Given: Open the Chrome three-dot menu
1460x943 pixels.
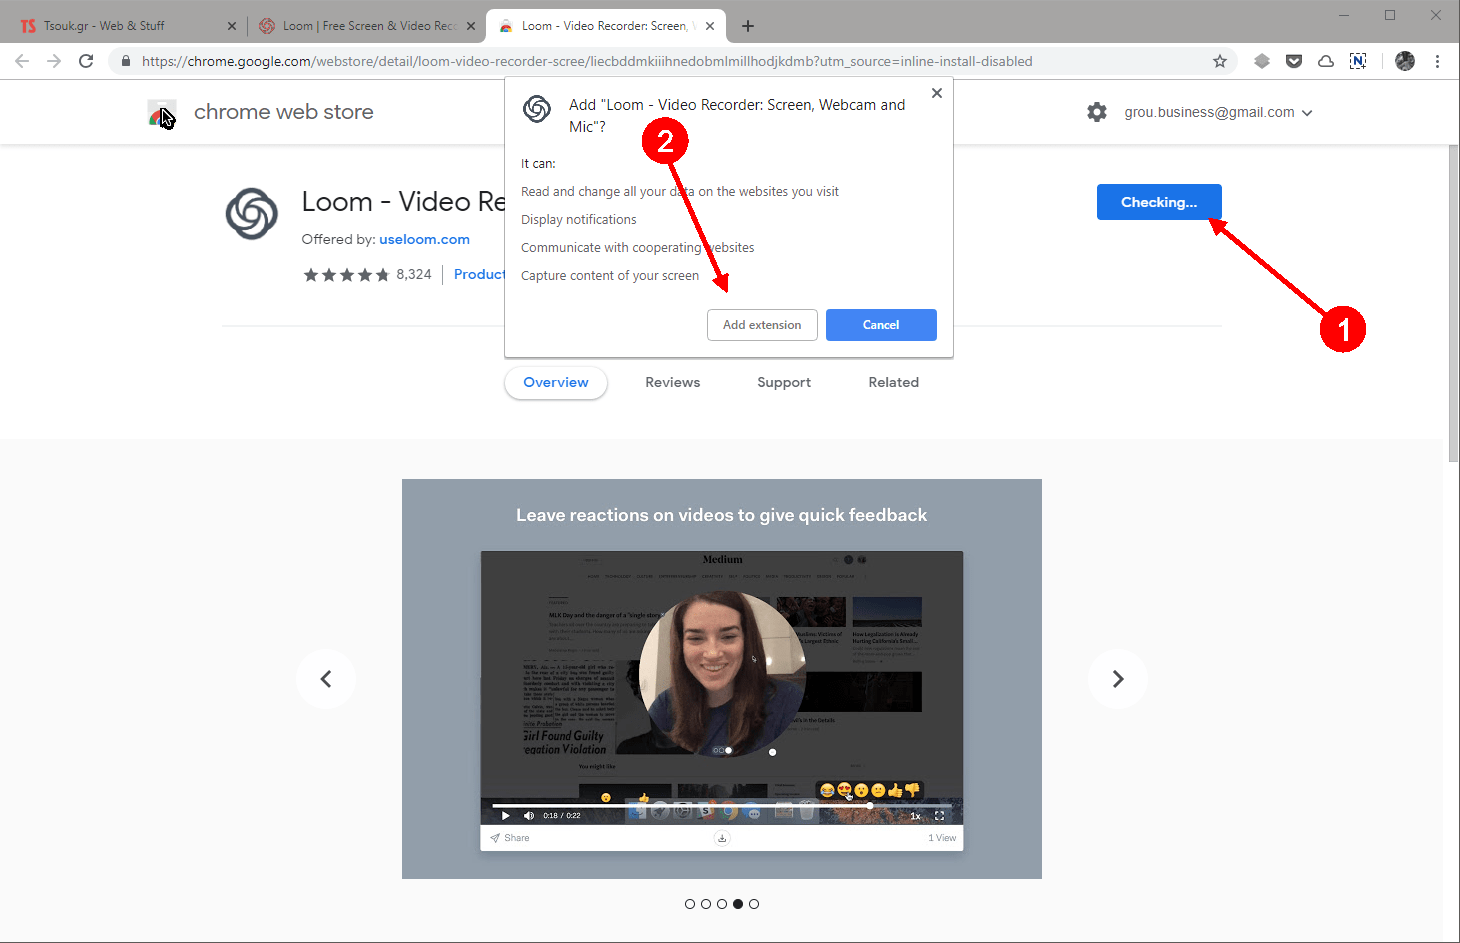Looking at the screenshot, I should pos(1437,61).
